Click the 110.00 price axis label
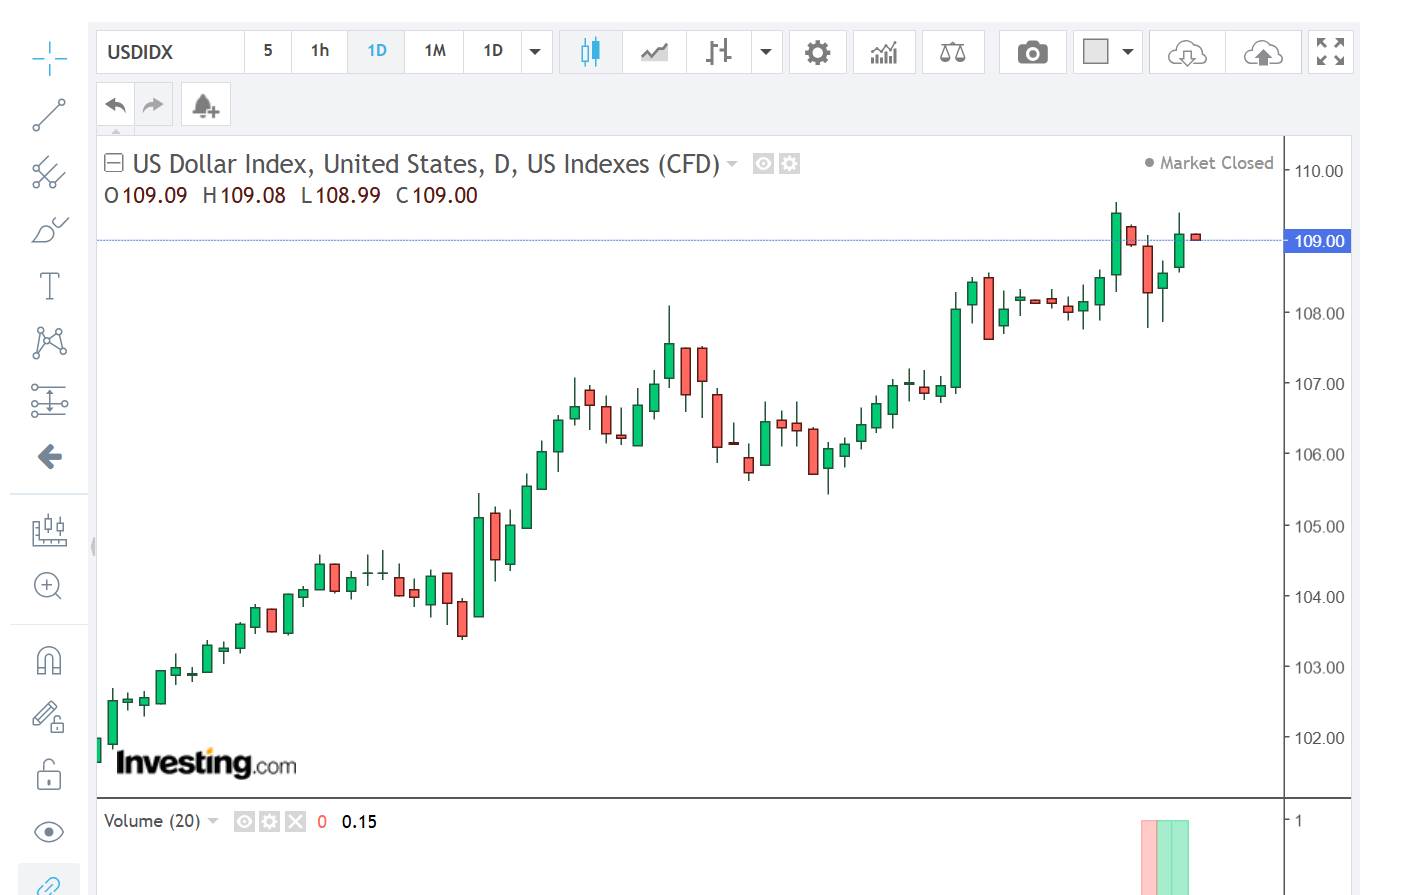Screen dimensions: 1407x895 coord(1319,171)
